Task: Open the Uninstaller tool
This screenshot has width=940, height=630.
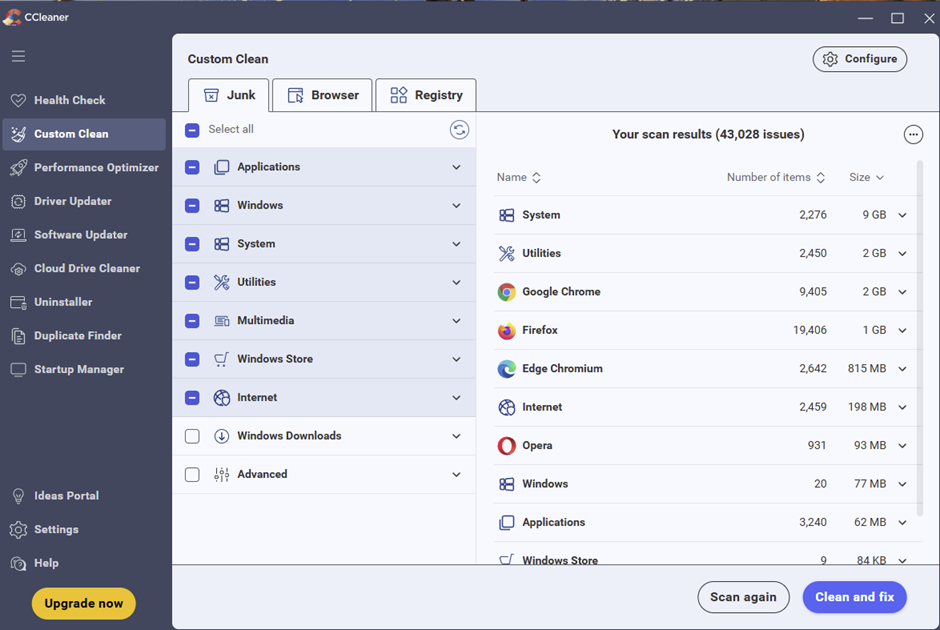Action: point(63,302)
